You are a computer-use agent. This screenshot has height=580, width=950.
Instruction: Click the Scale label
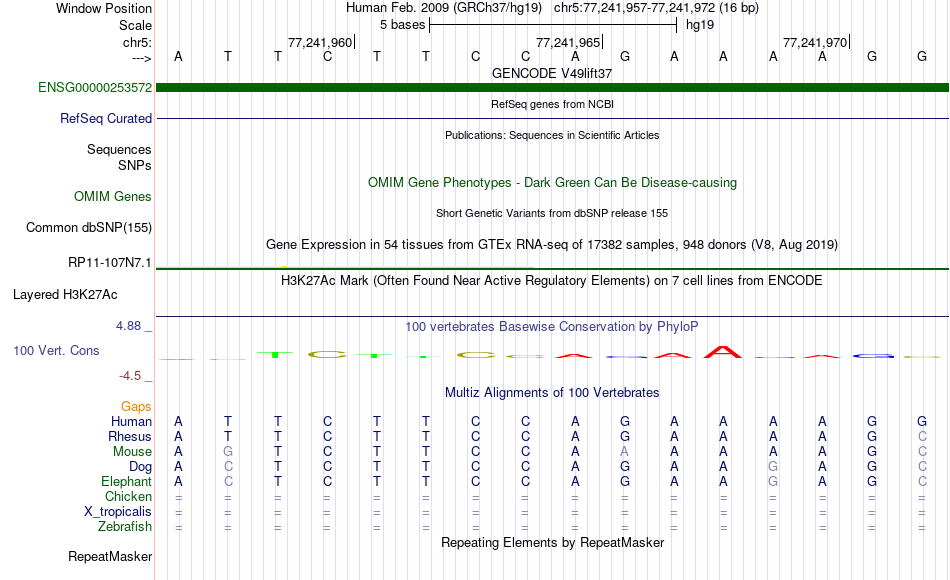tap(135, 25)
